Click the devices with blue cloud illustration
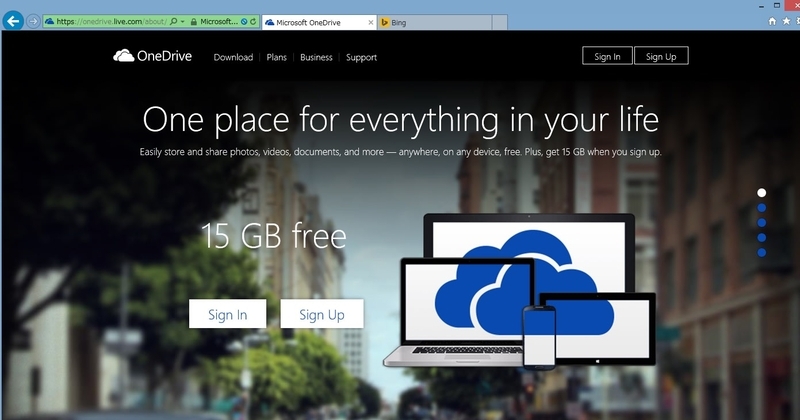 pos(519,291)
